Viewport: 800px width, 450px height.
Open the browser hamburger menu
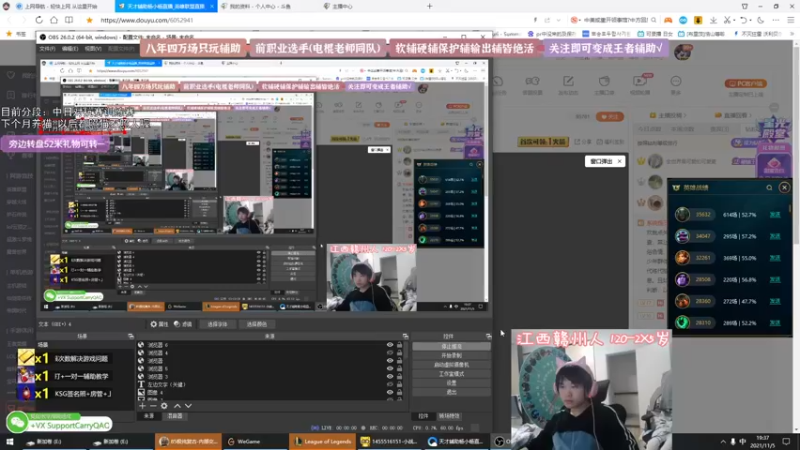click(791, 20)
